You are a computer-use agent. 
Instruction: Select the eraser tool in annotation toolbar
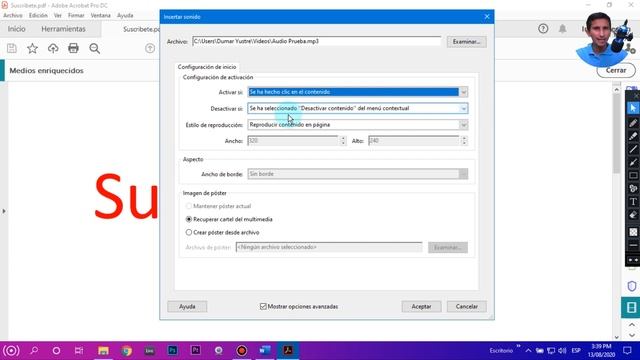[x=633, y=215]
